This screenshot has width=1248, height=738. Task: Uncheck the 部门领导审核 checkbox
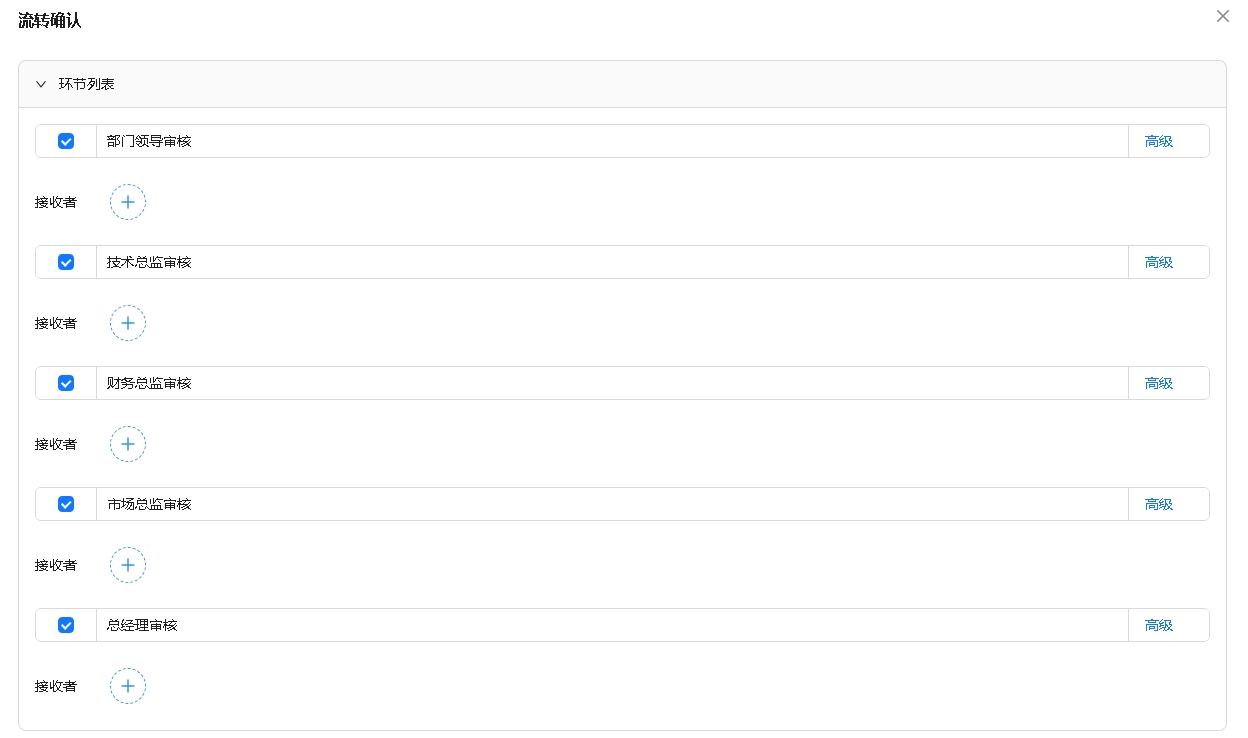coord(66,141)
